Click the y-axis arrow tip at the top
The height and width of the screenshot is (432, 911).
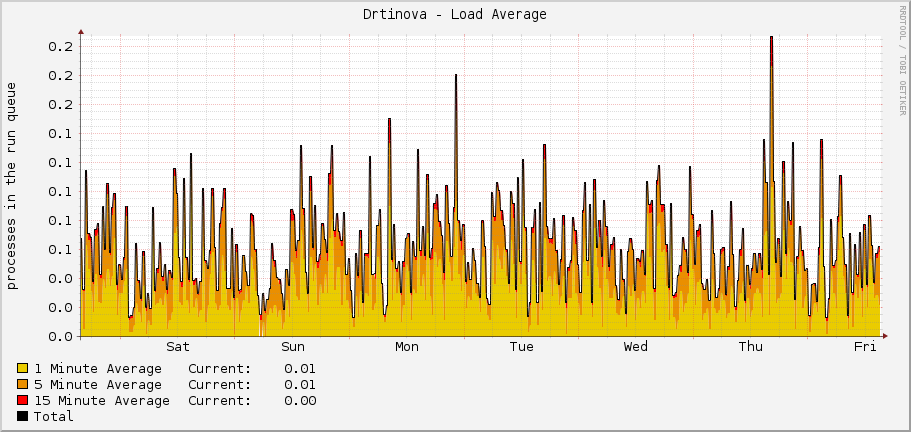coord(81,32)
